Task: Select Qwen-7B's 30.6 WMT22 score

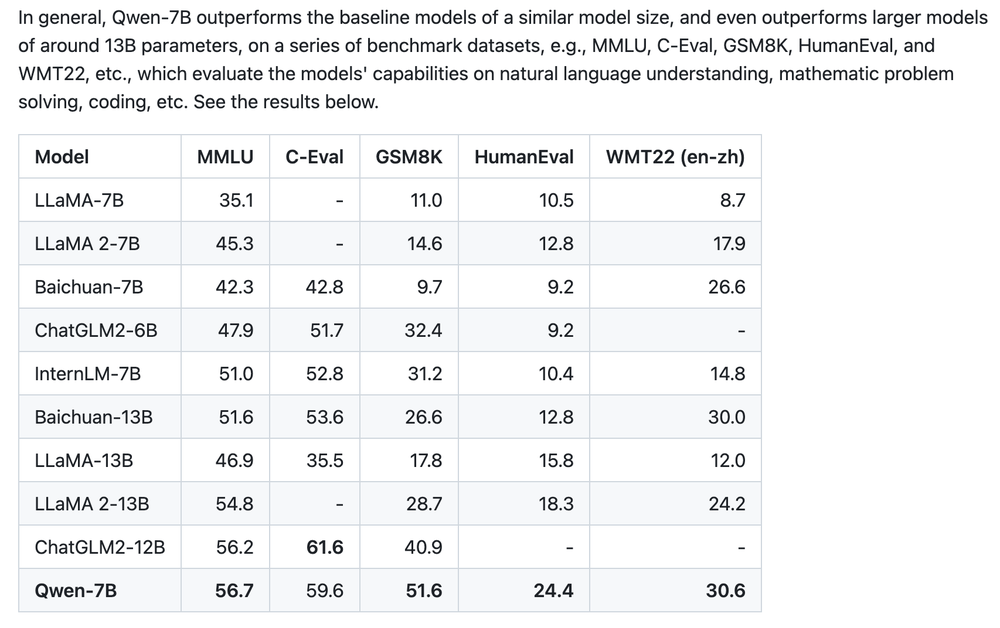Action: point(726,591)
